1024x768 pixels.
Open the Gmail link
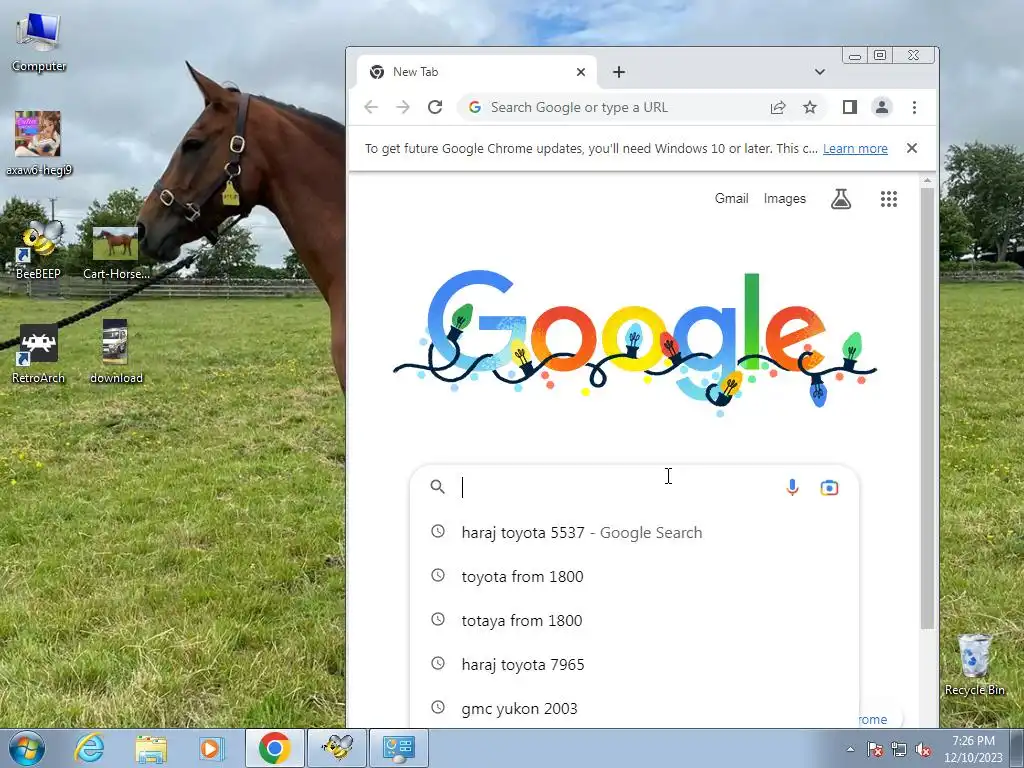click(x=731, y=199)
